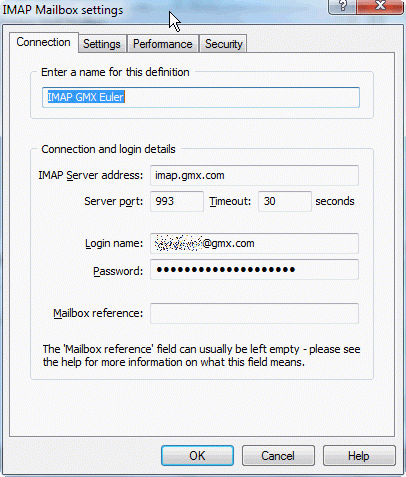
Task: Click the Timeout field showing 30
Action: 285,201
